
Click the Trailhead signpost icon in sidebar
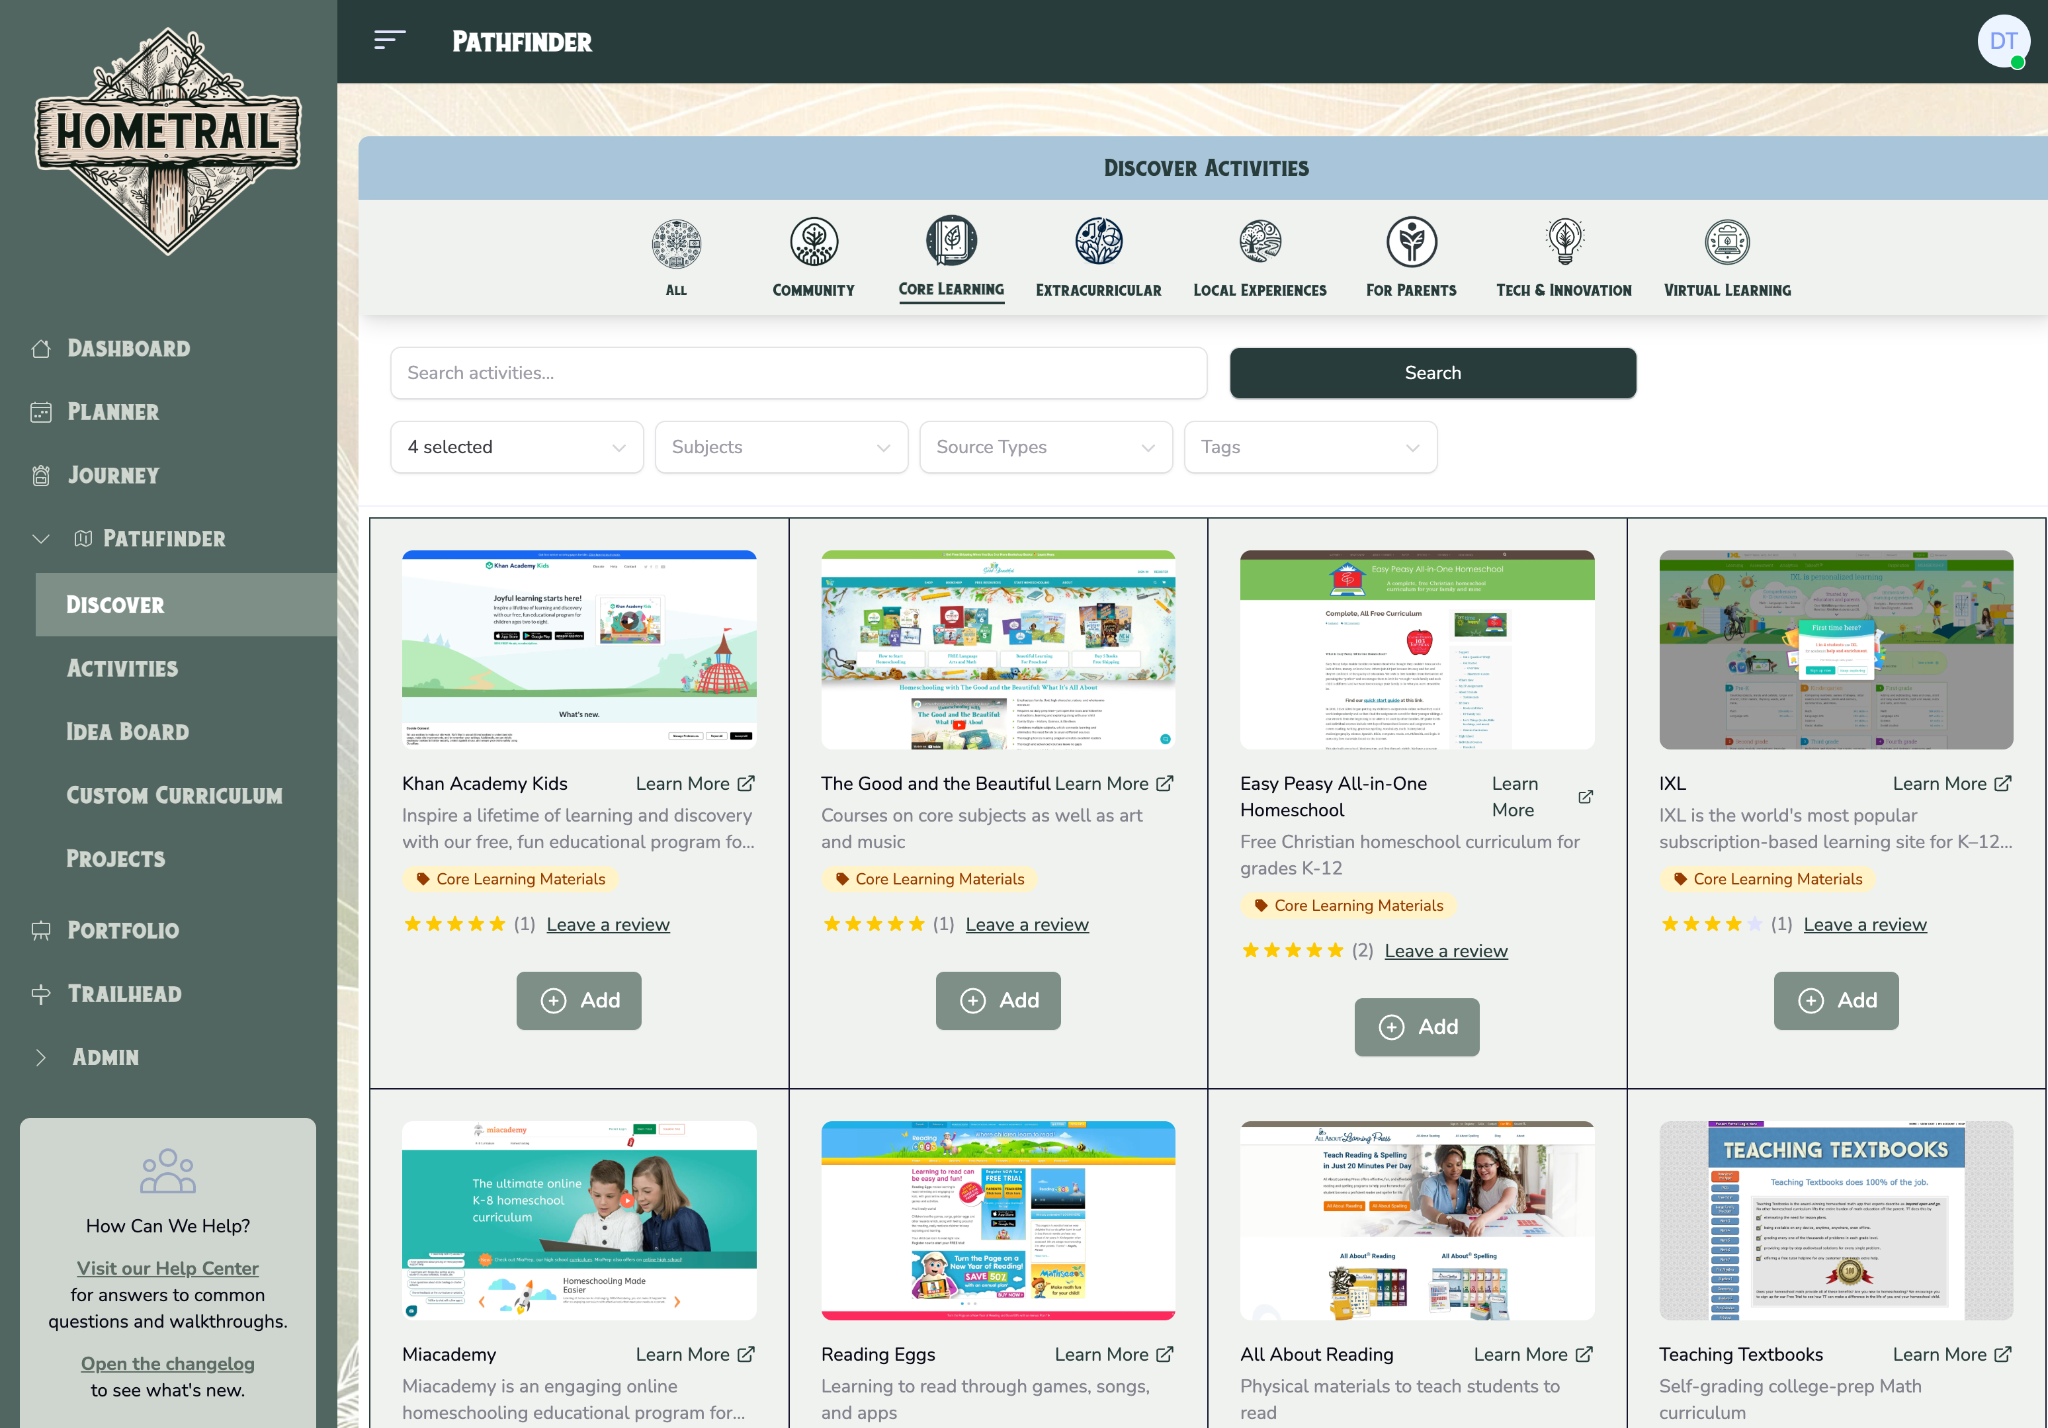(x=41, y=994)
